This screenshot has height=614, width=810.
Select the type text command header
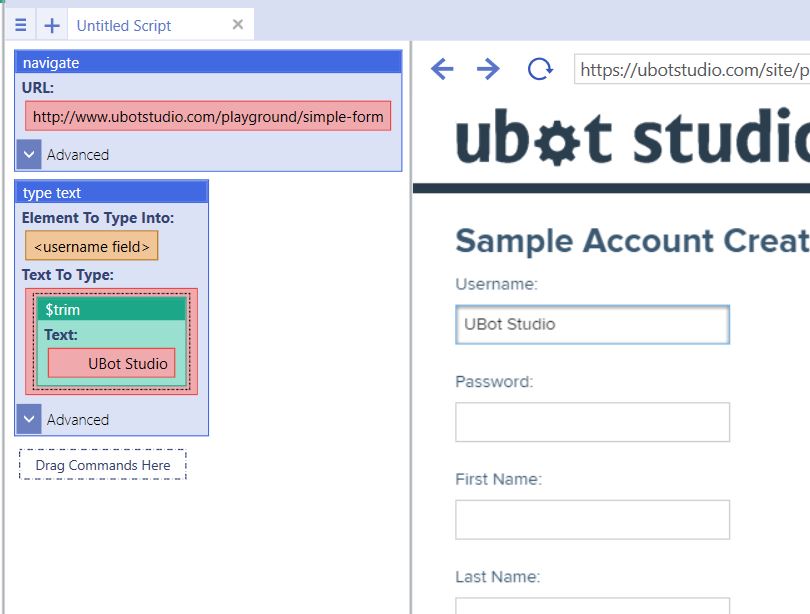112,193
